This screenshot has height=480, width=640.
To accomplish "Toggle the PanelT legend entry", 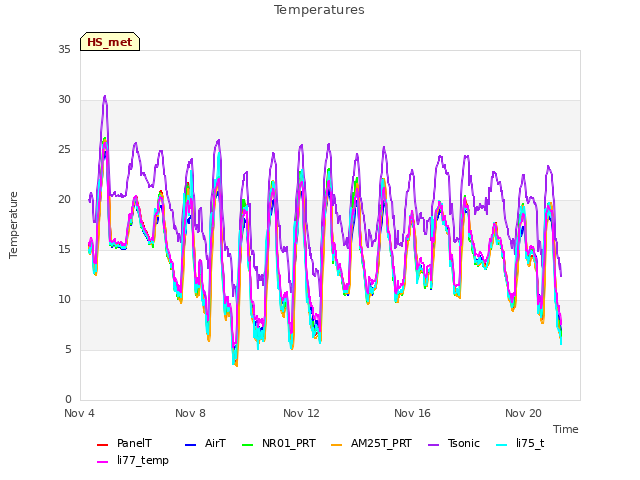I will [x=124, y=444].
